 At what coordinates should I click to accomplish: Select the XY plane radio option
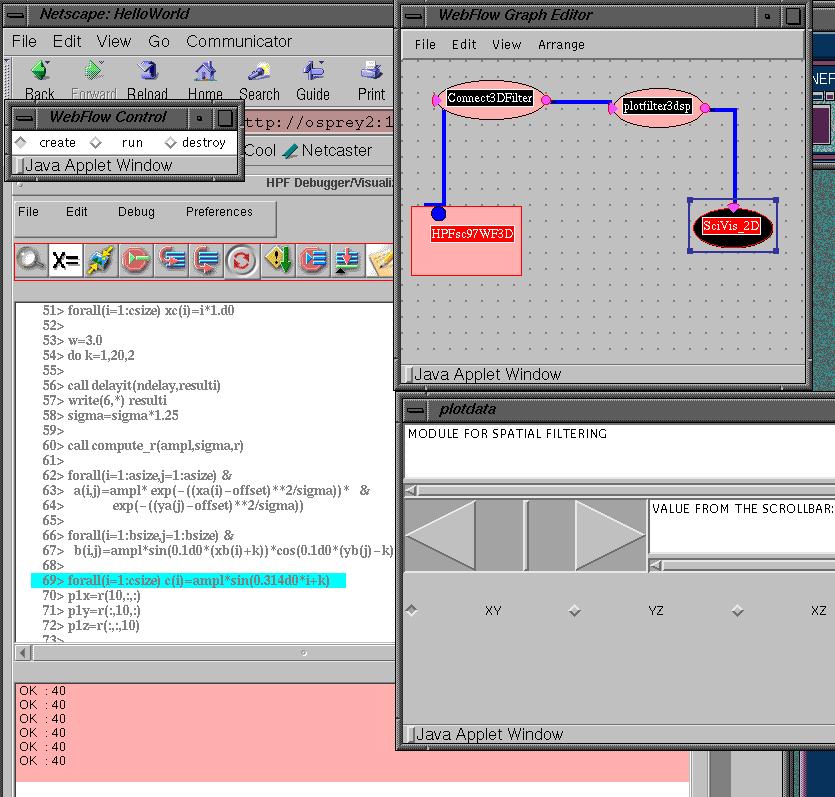[x=411, y=610]
